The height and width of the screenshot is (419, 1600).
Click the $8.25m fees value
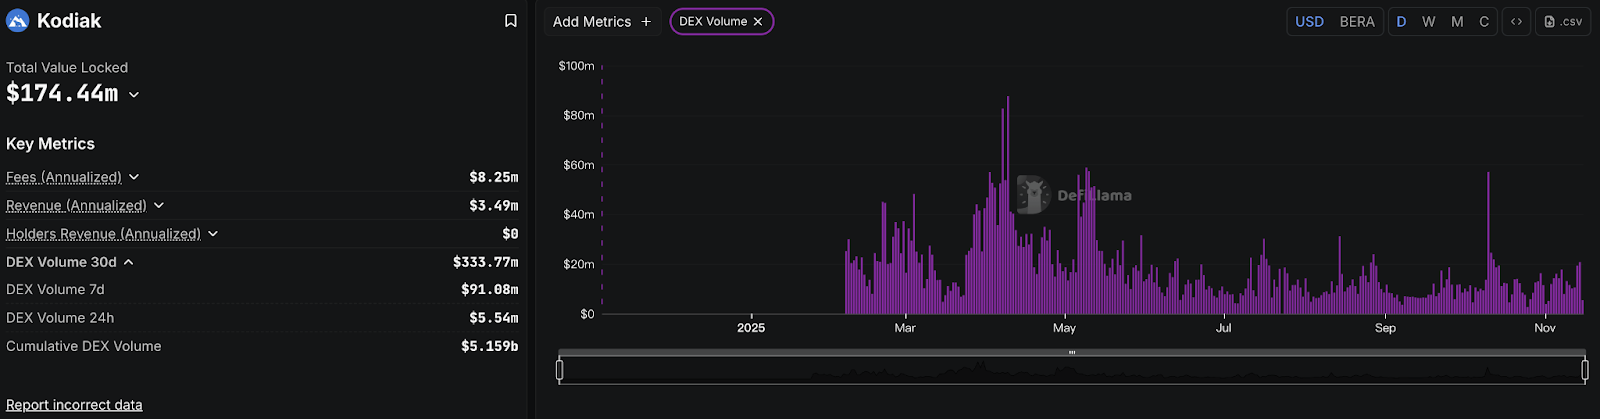pyautogui.click(x=493, y=177)
